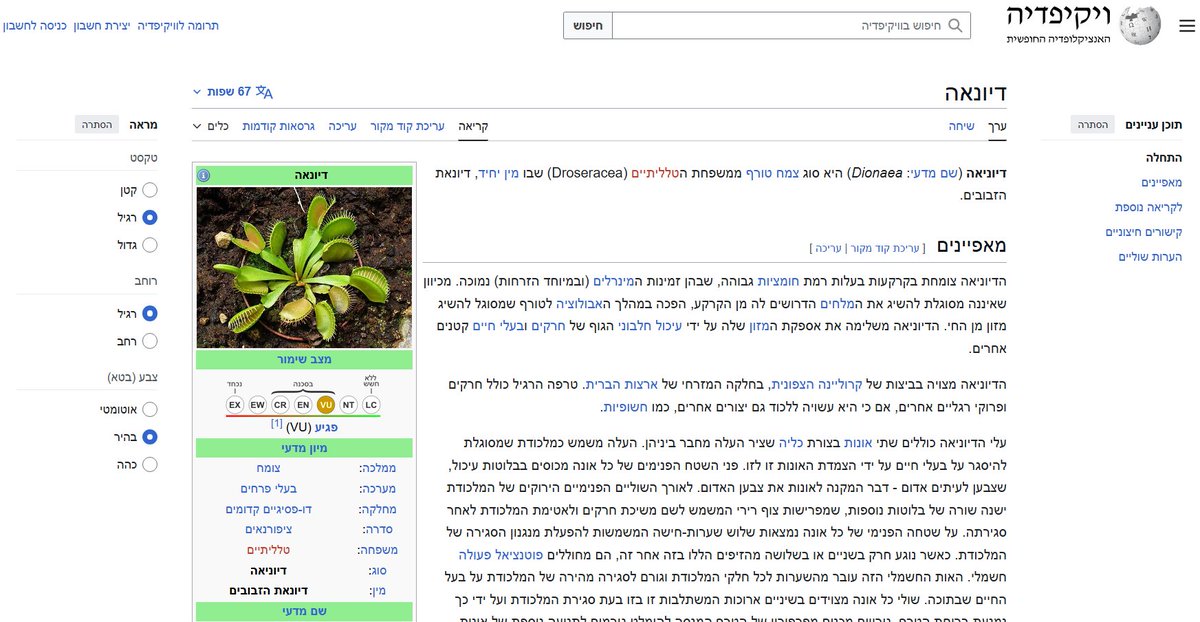Set width to רגיל under רוחב
This screenshot has width=1200, height=622.
pos(150,313)
